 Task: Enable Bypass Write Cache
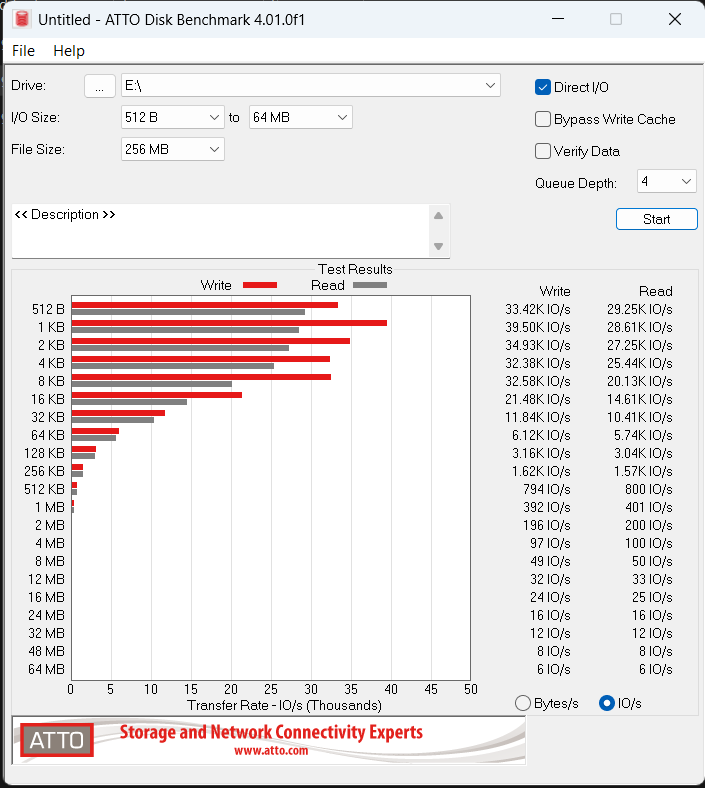[x=543, y=119]
